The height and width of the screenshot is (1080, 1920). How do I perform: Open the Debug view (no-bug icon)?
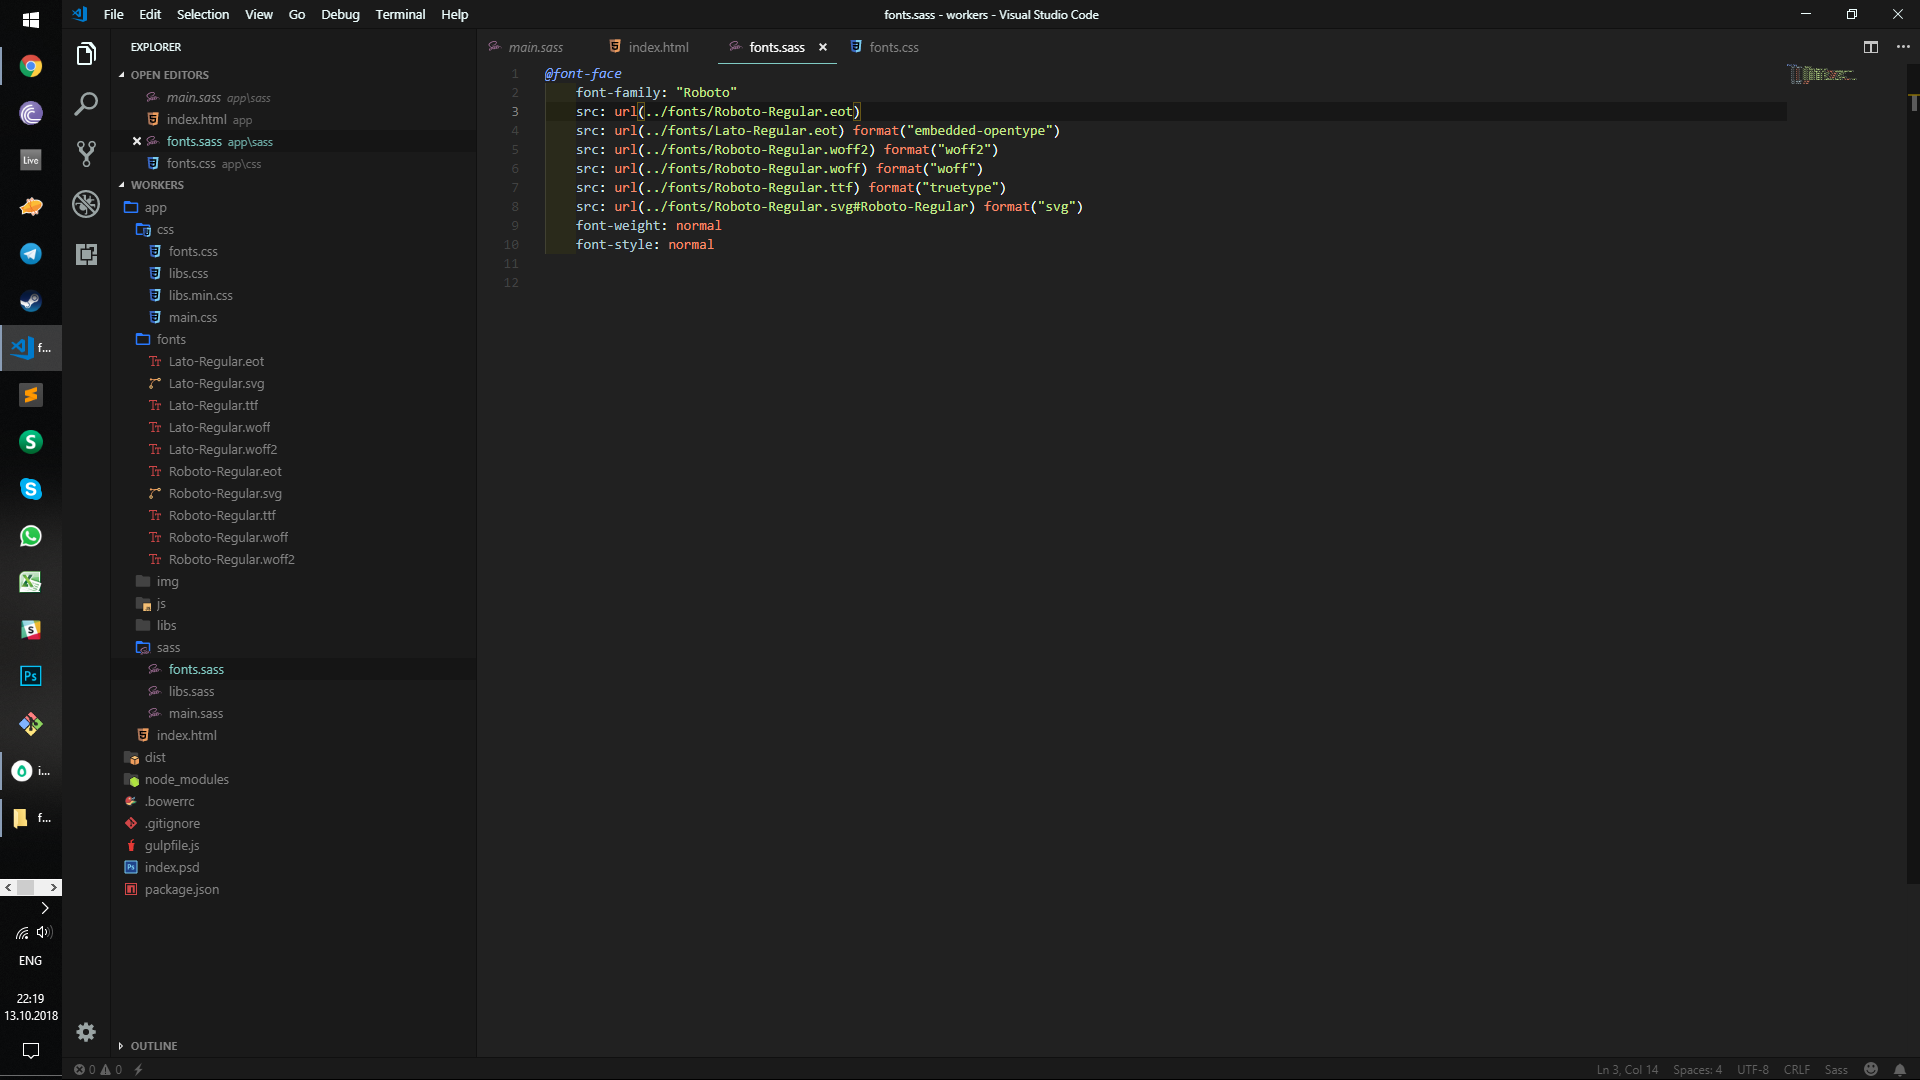pyautogui.click(x=86, y=204)
